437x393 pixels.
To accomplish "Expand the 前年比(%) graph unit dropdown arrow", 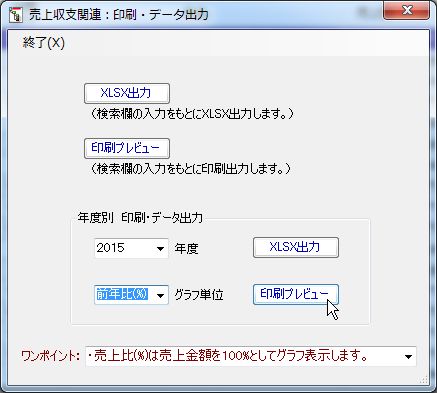I will (x=160, y=295).
